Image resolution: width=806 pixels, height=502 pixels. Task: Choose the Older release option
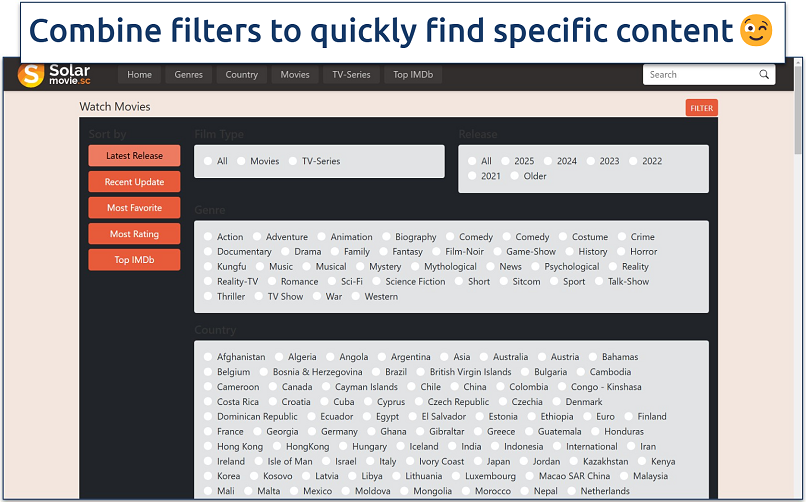coord(515,176)
